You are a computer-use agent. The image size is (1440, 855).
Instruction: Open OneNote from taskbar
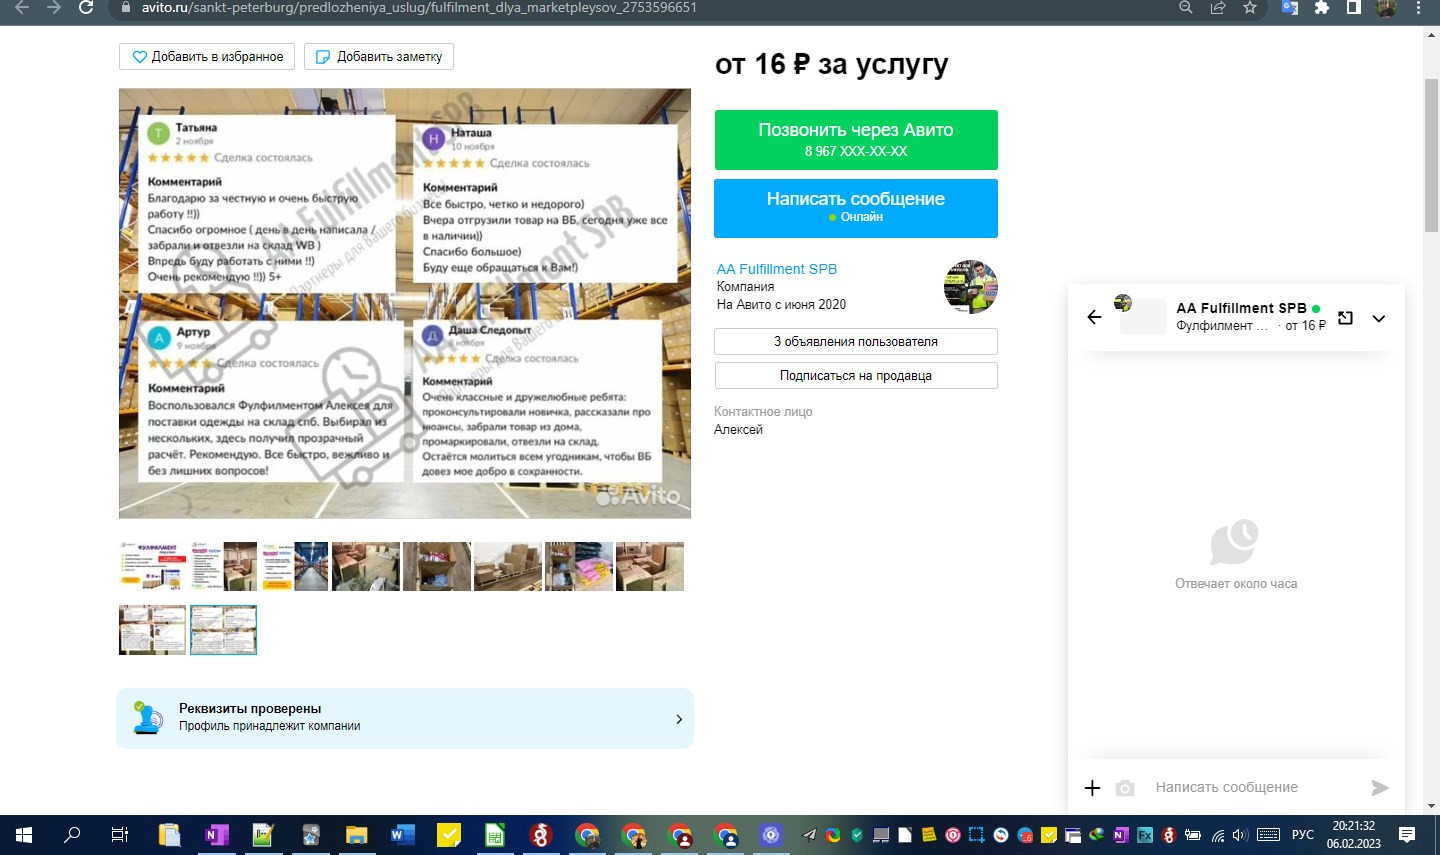pos(216,834)
